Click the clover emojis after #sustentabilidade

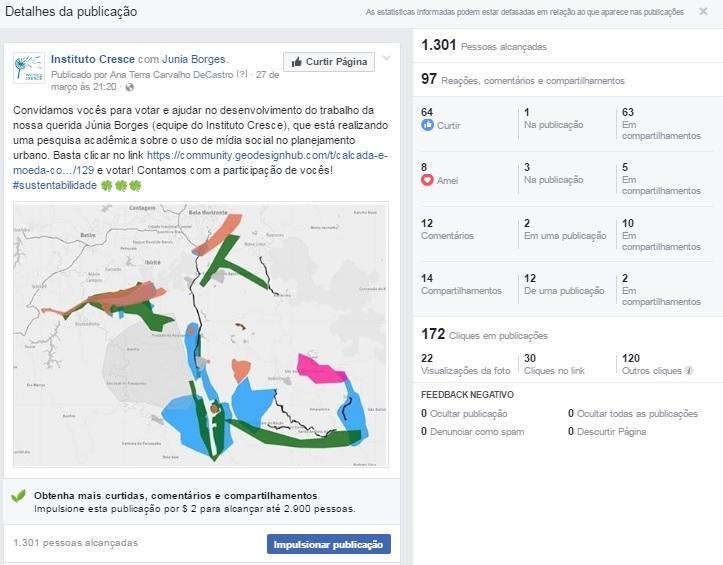pos(120,185)
